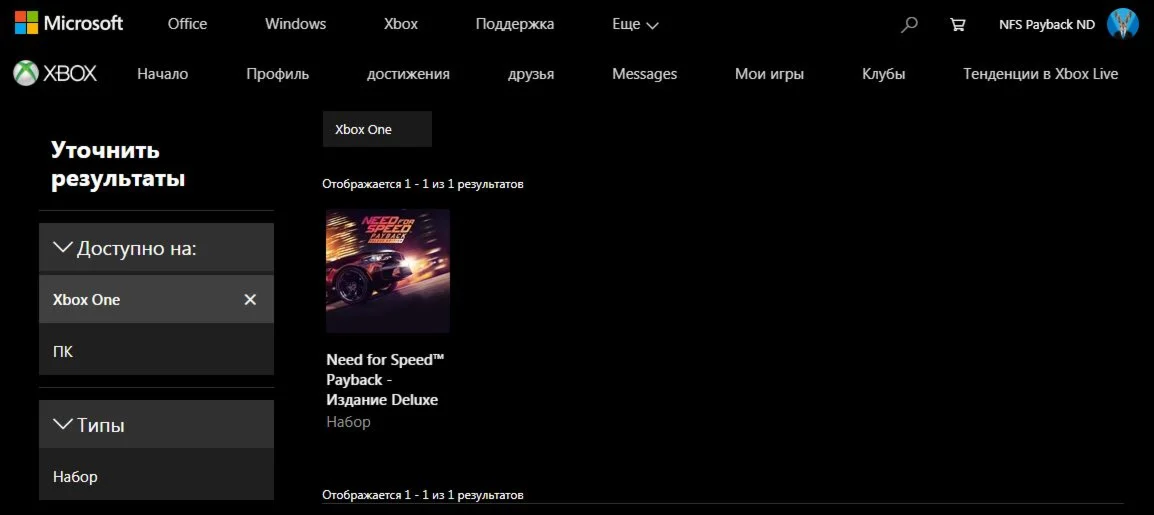Open the Клубы tab
The width and height of the screenshot is (1154, 515).
(884, 74)
